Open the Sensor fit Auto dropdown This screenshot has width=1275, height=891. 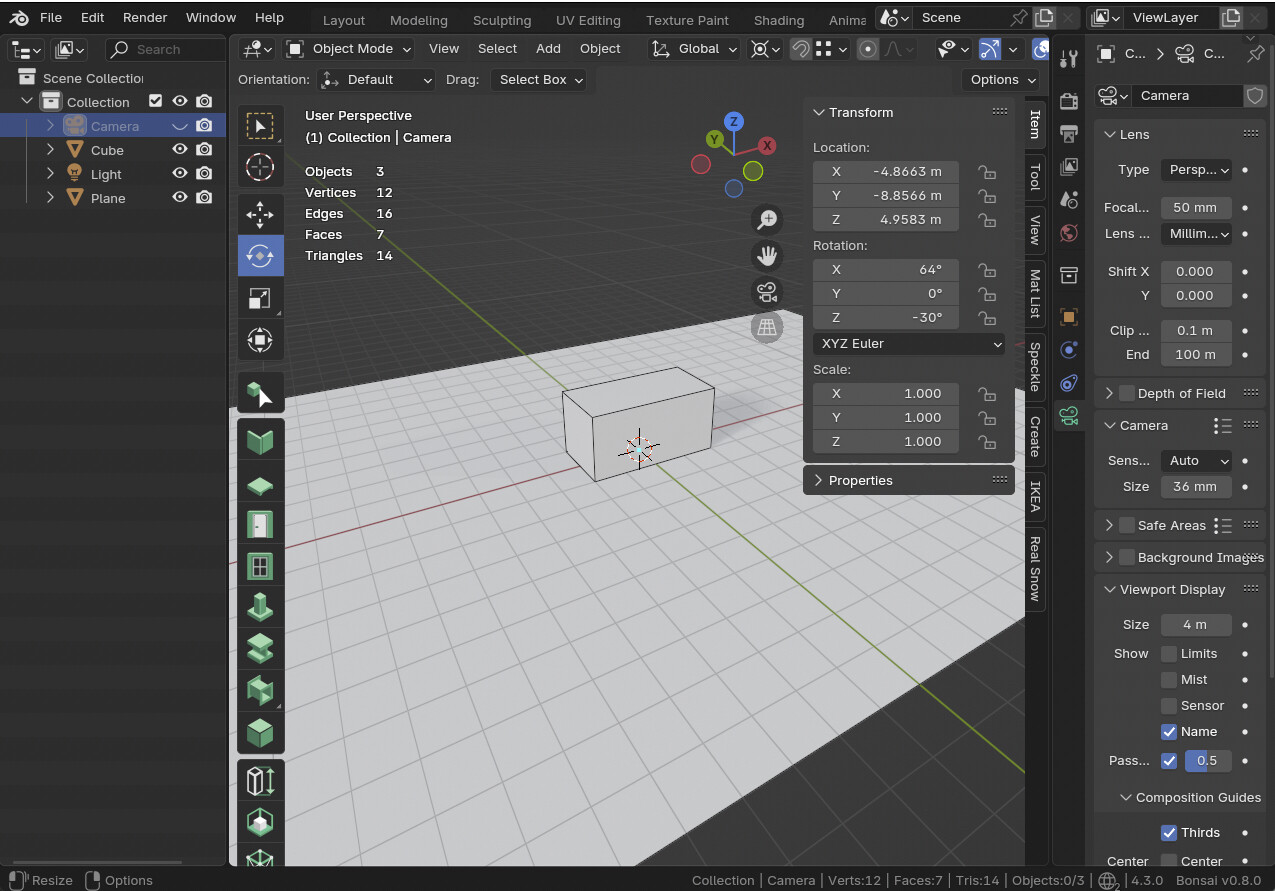coord(1196,461)
